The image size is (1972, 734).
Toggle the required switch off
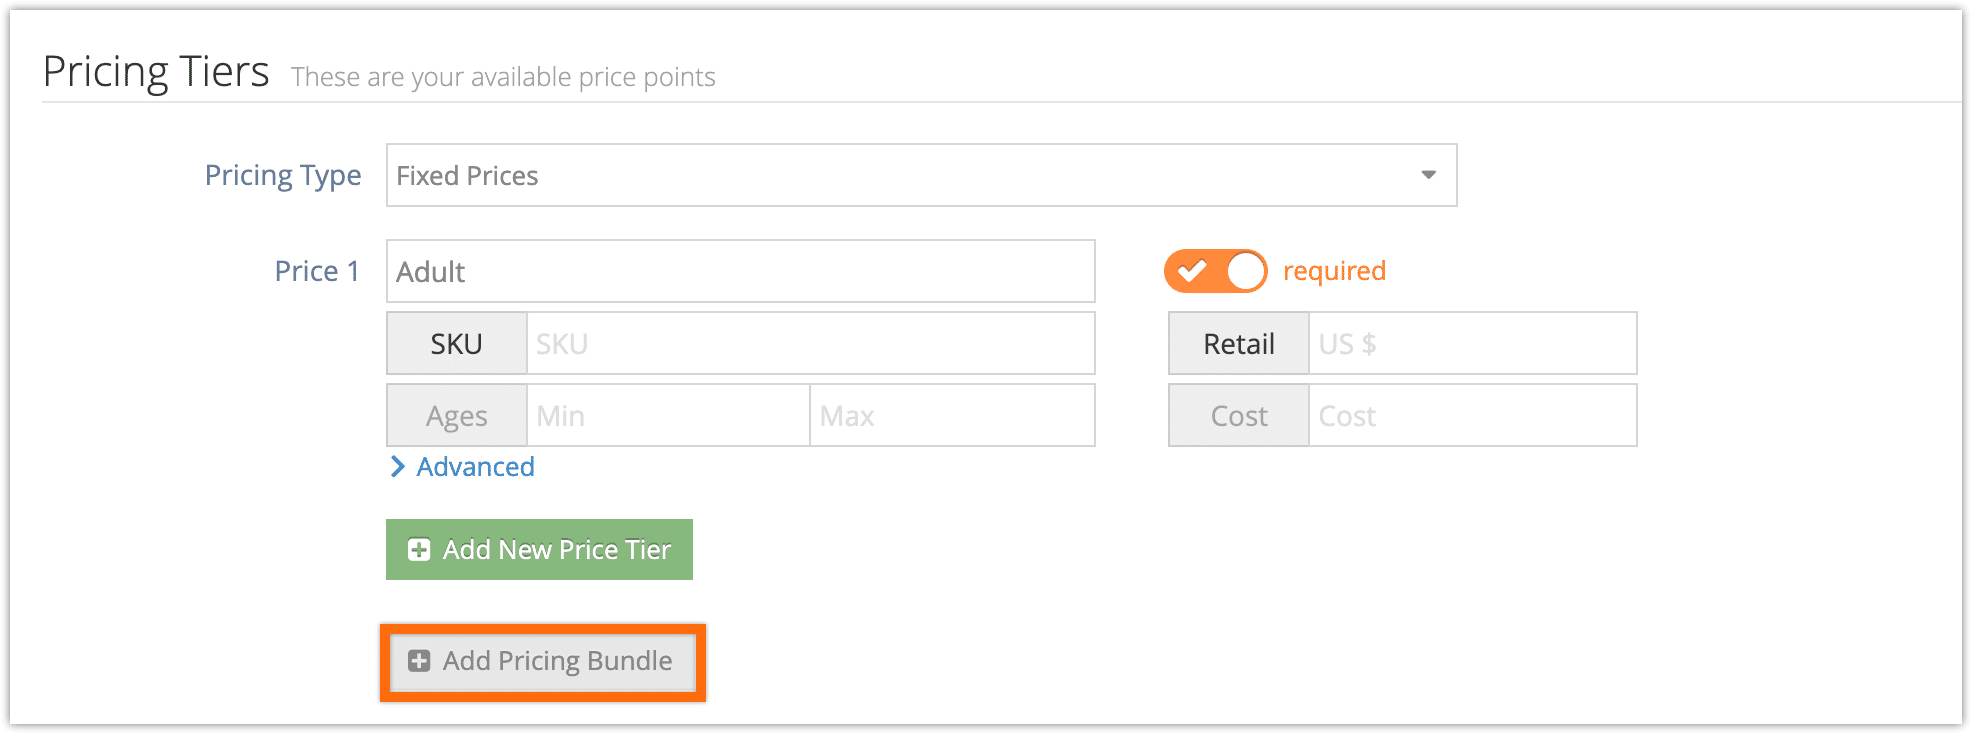point(1215,271)
